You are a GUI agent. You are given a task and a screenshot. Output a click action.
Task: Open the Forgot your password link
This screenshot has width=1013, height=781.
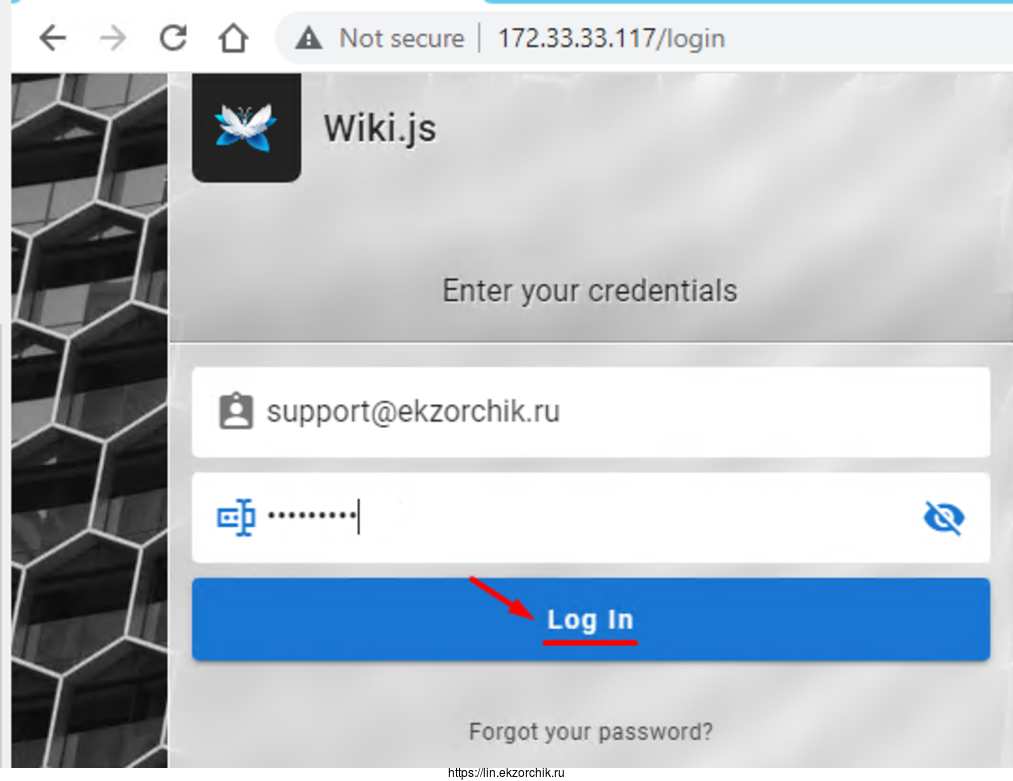tap(591, 732)
